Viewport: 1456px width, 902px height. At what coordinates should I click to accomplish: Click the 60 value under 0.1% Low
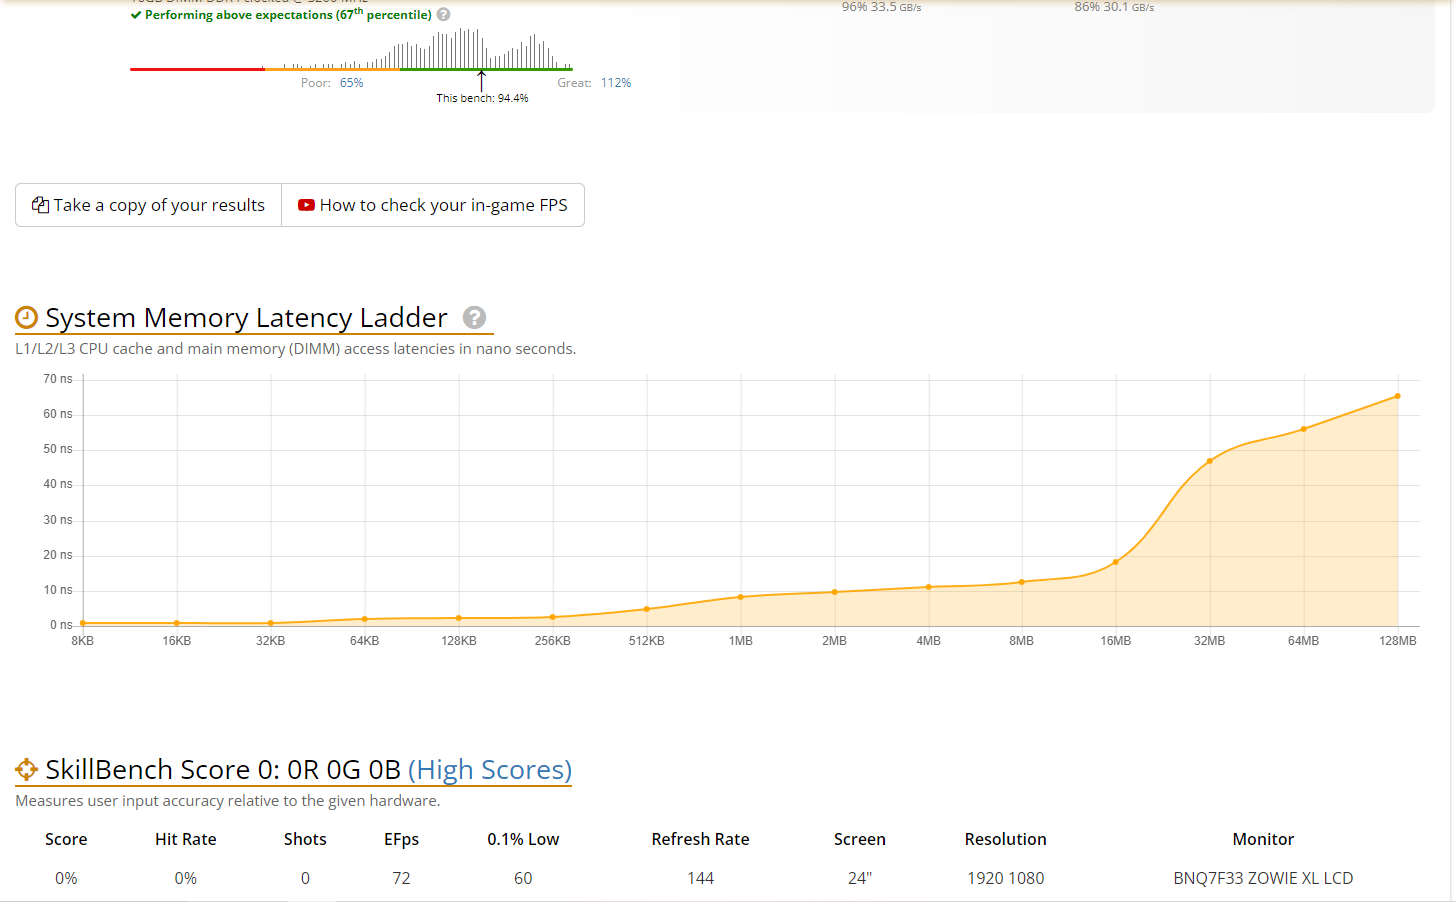pyautogui.click(x=523, y=878)
